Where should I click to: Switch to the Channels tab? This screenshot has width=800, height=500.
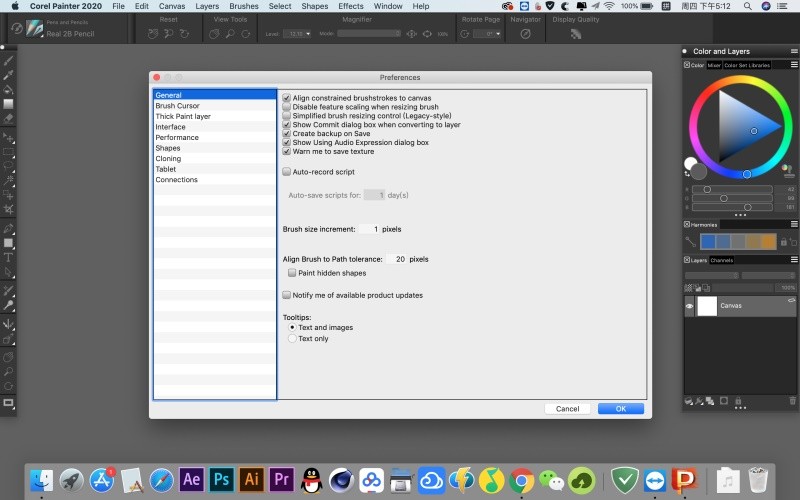[721, 260]
